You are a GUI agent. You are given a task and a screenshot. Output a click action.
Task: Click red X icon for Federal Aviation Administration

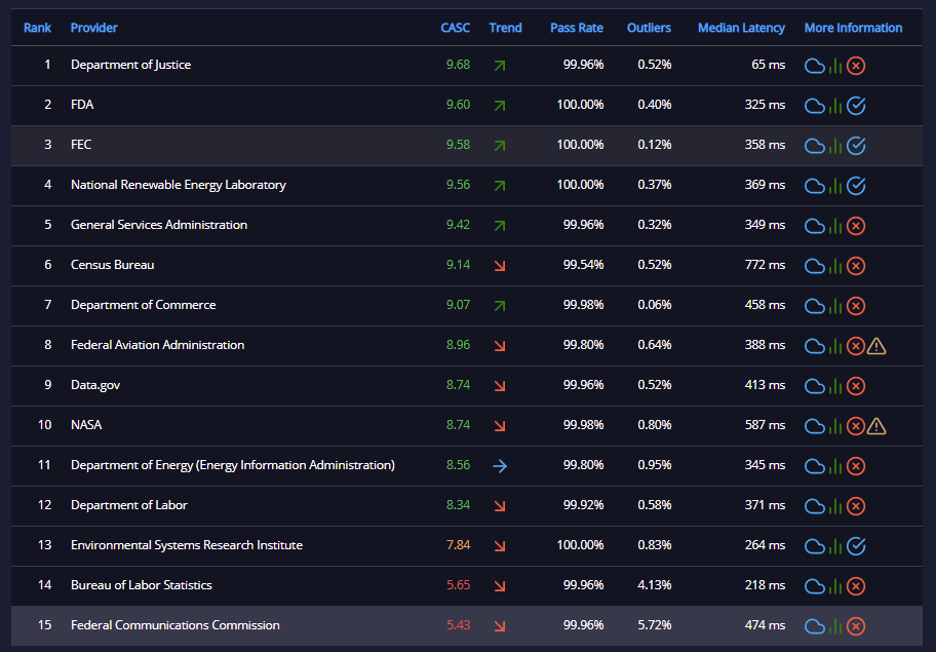pos(856,346)
